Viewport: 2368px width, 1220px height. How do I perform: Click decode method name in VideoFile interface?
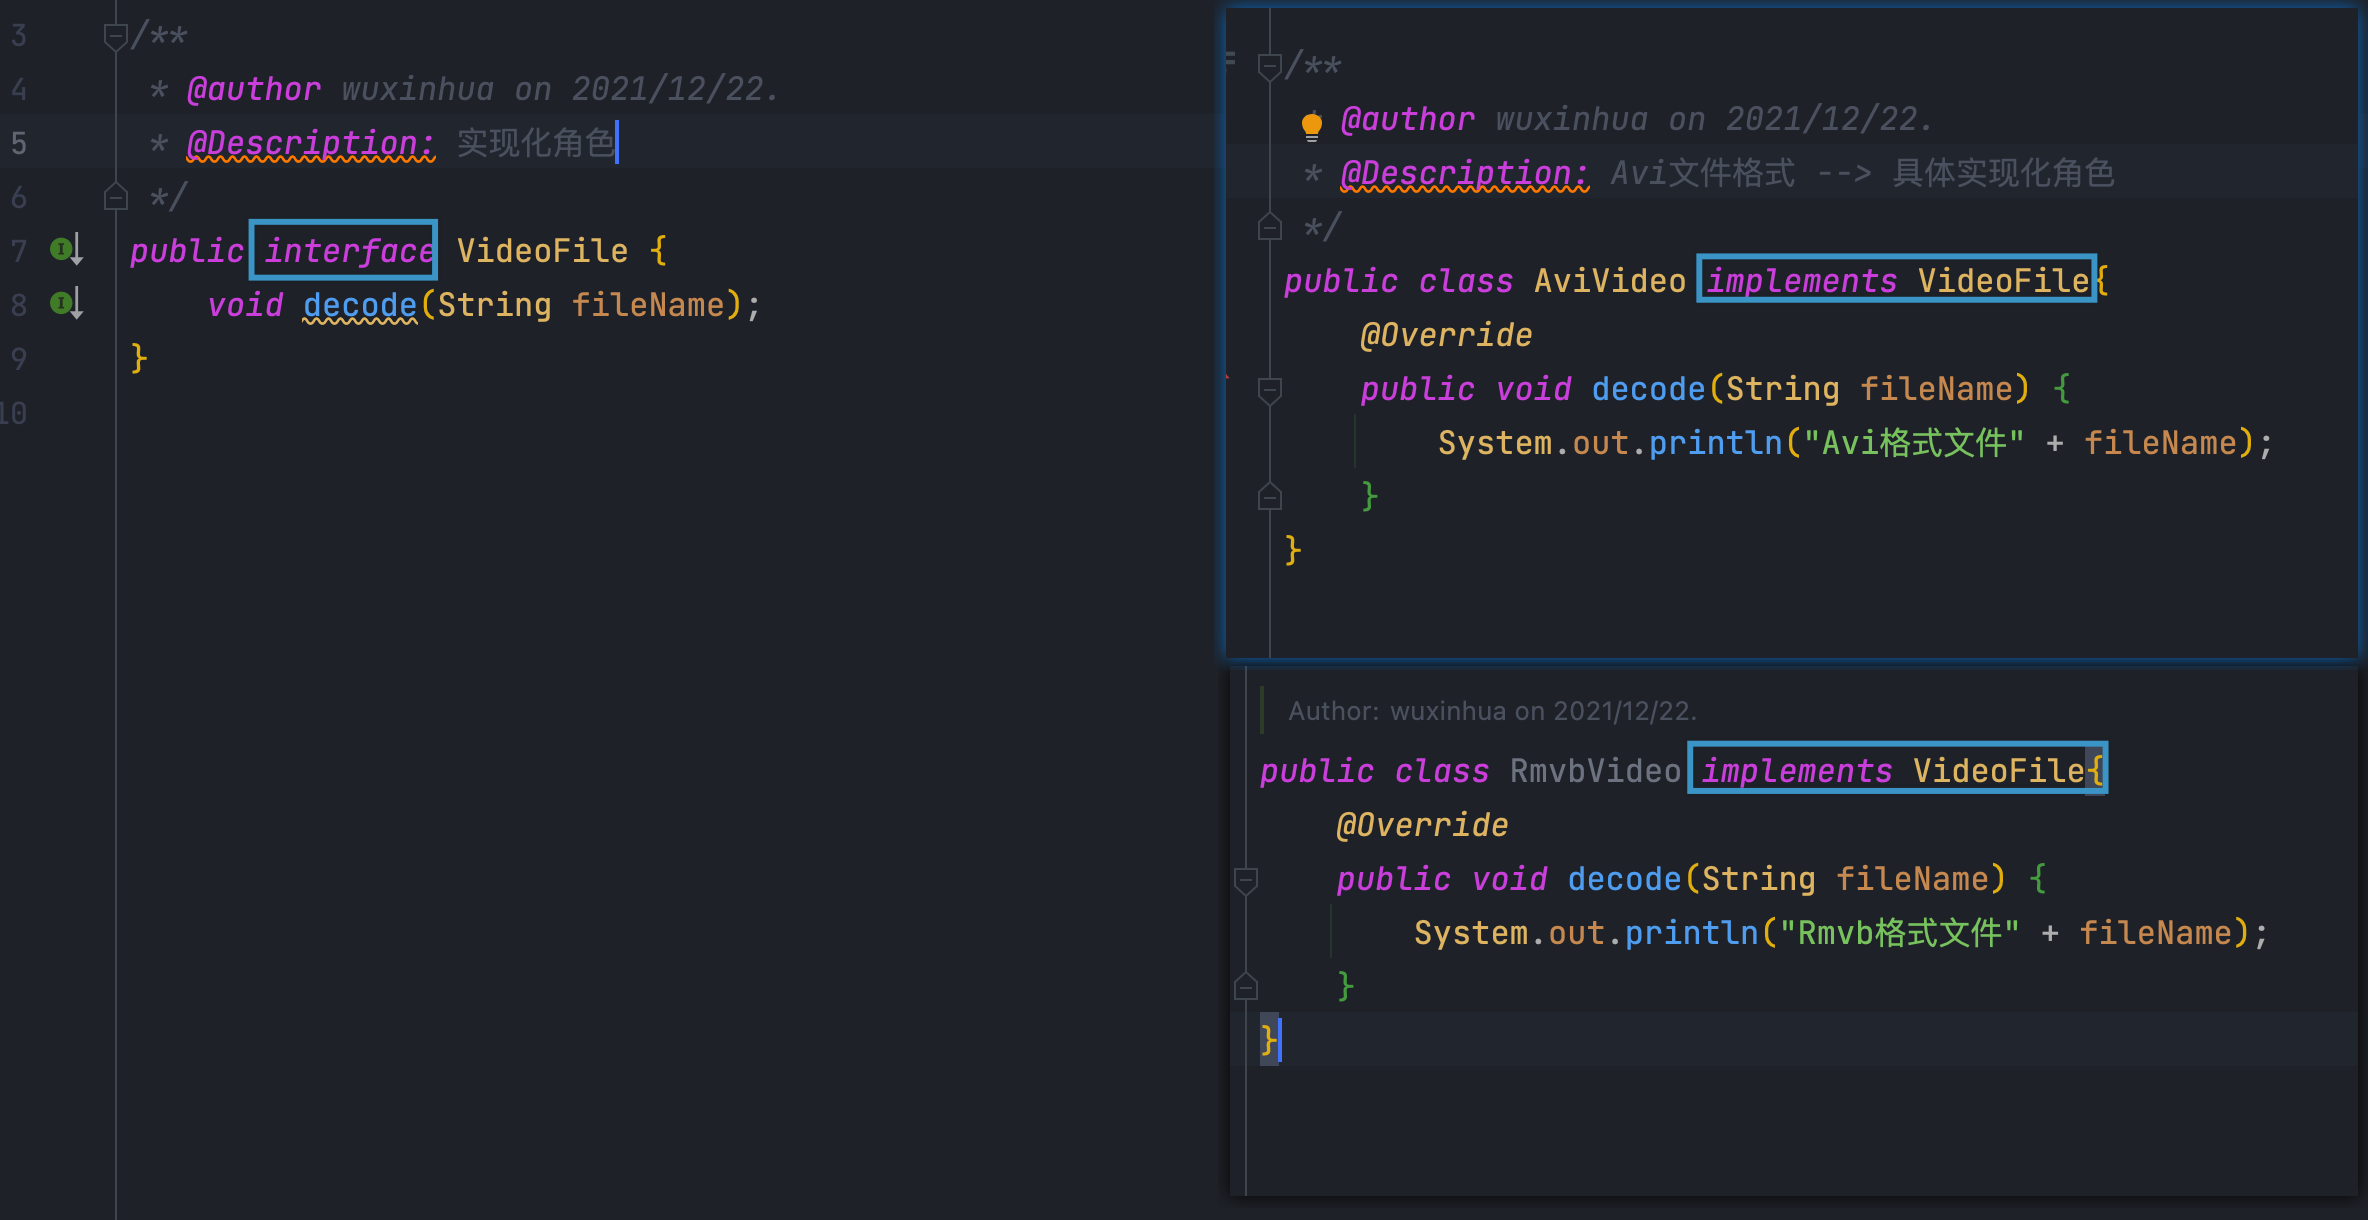coord(359,305)
